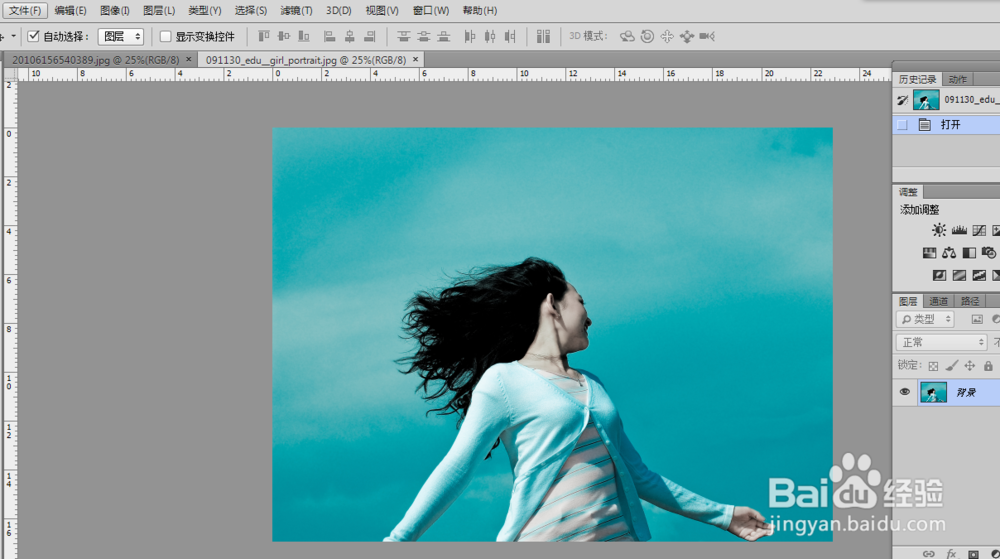Open the 编辑(E) menu

coord(70,10)
